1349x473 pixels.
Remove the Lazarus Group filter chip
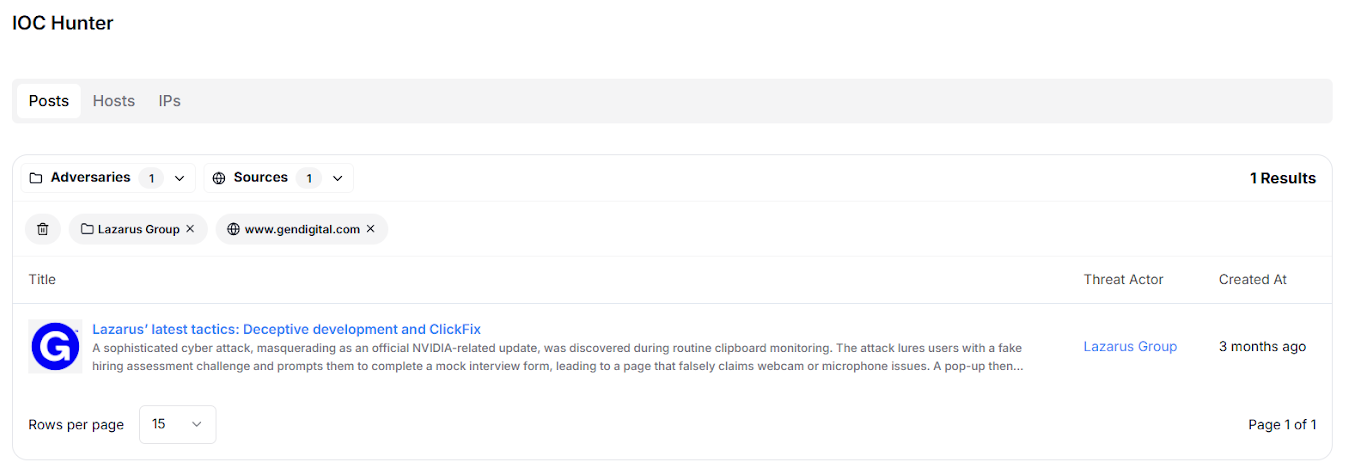(x=190, y=229)
